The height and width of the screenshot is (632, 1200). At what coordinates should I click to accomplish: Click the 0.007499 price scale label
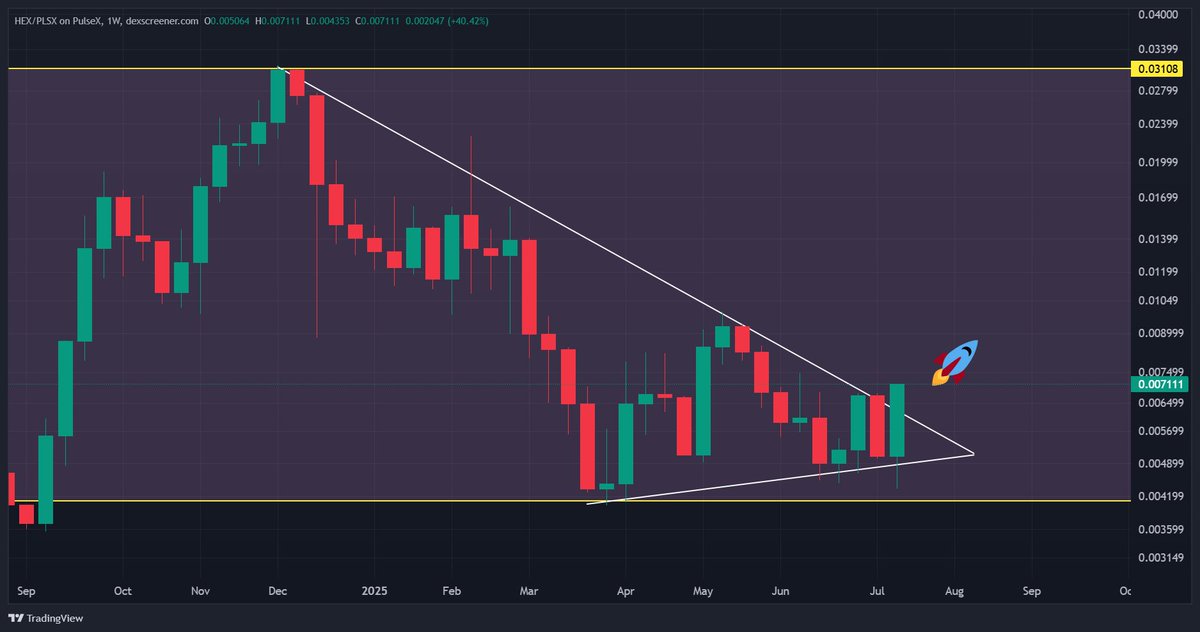pos(1159,371)
